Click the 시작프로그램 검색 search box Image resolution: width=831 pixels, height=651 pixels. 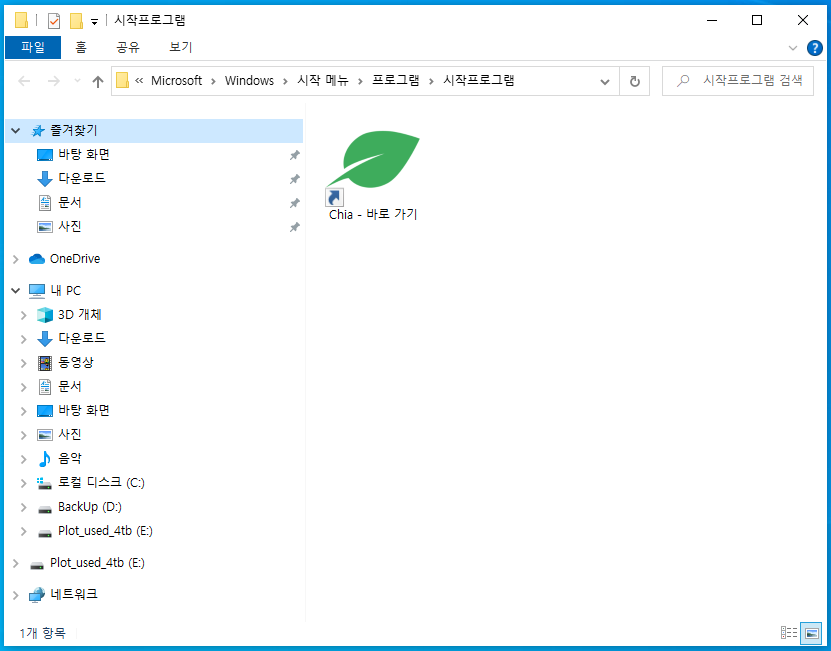738,81
